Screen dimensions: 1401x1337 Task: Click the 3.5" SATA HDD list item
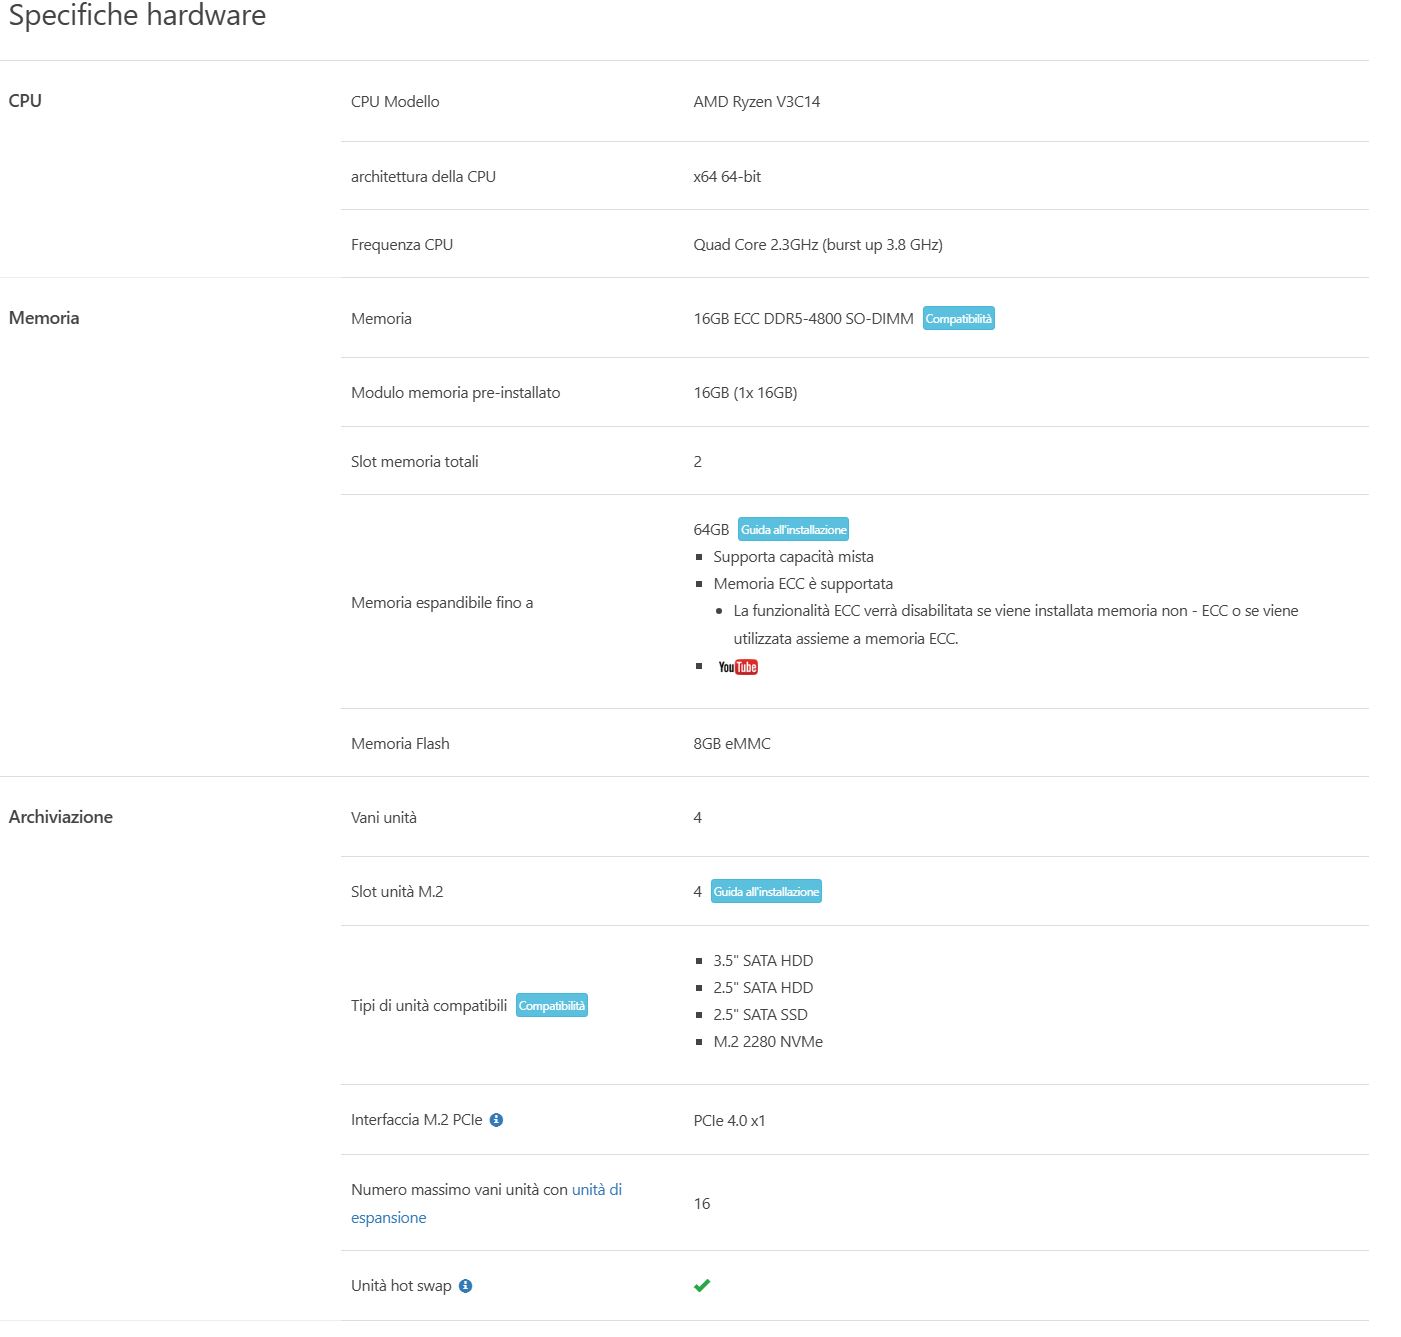coord(762,961)
